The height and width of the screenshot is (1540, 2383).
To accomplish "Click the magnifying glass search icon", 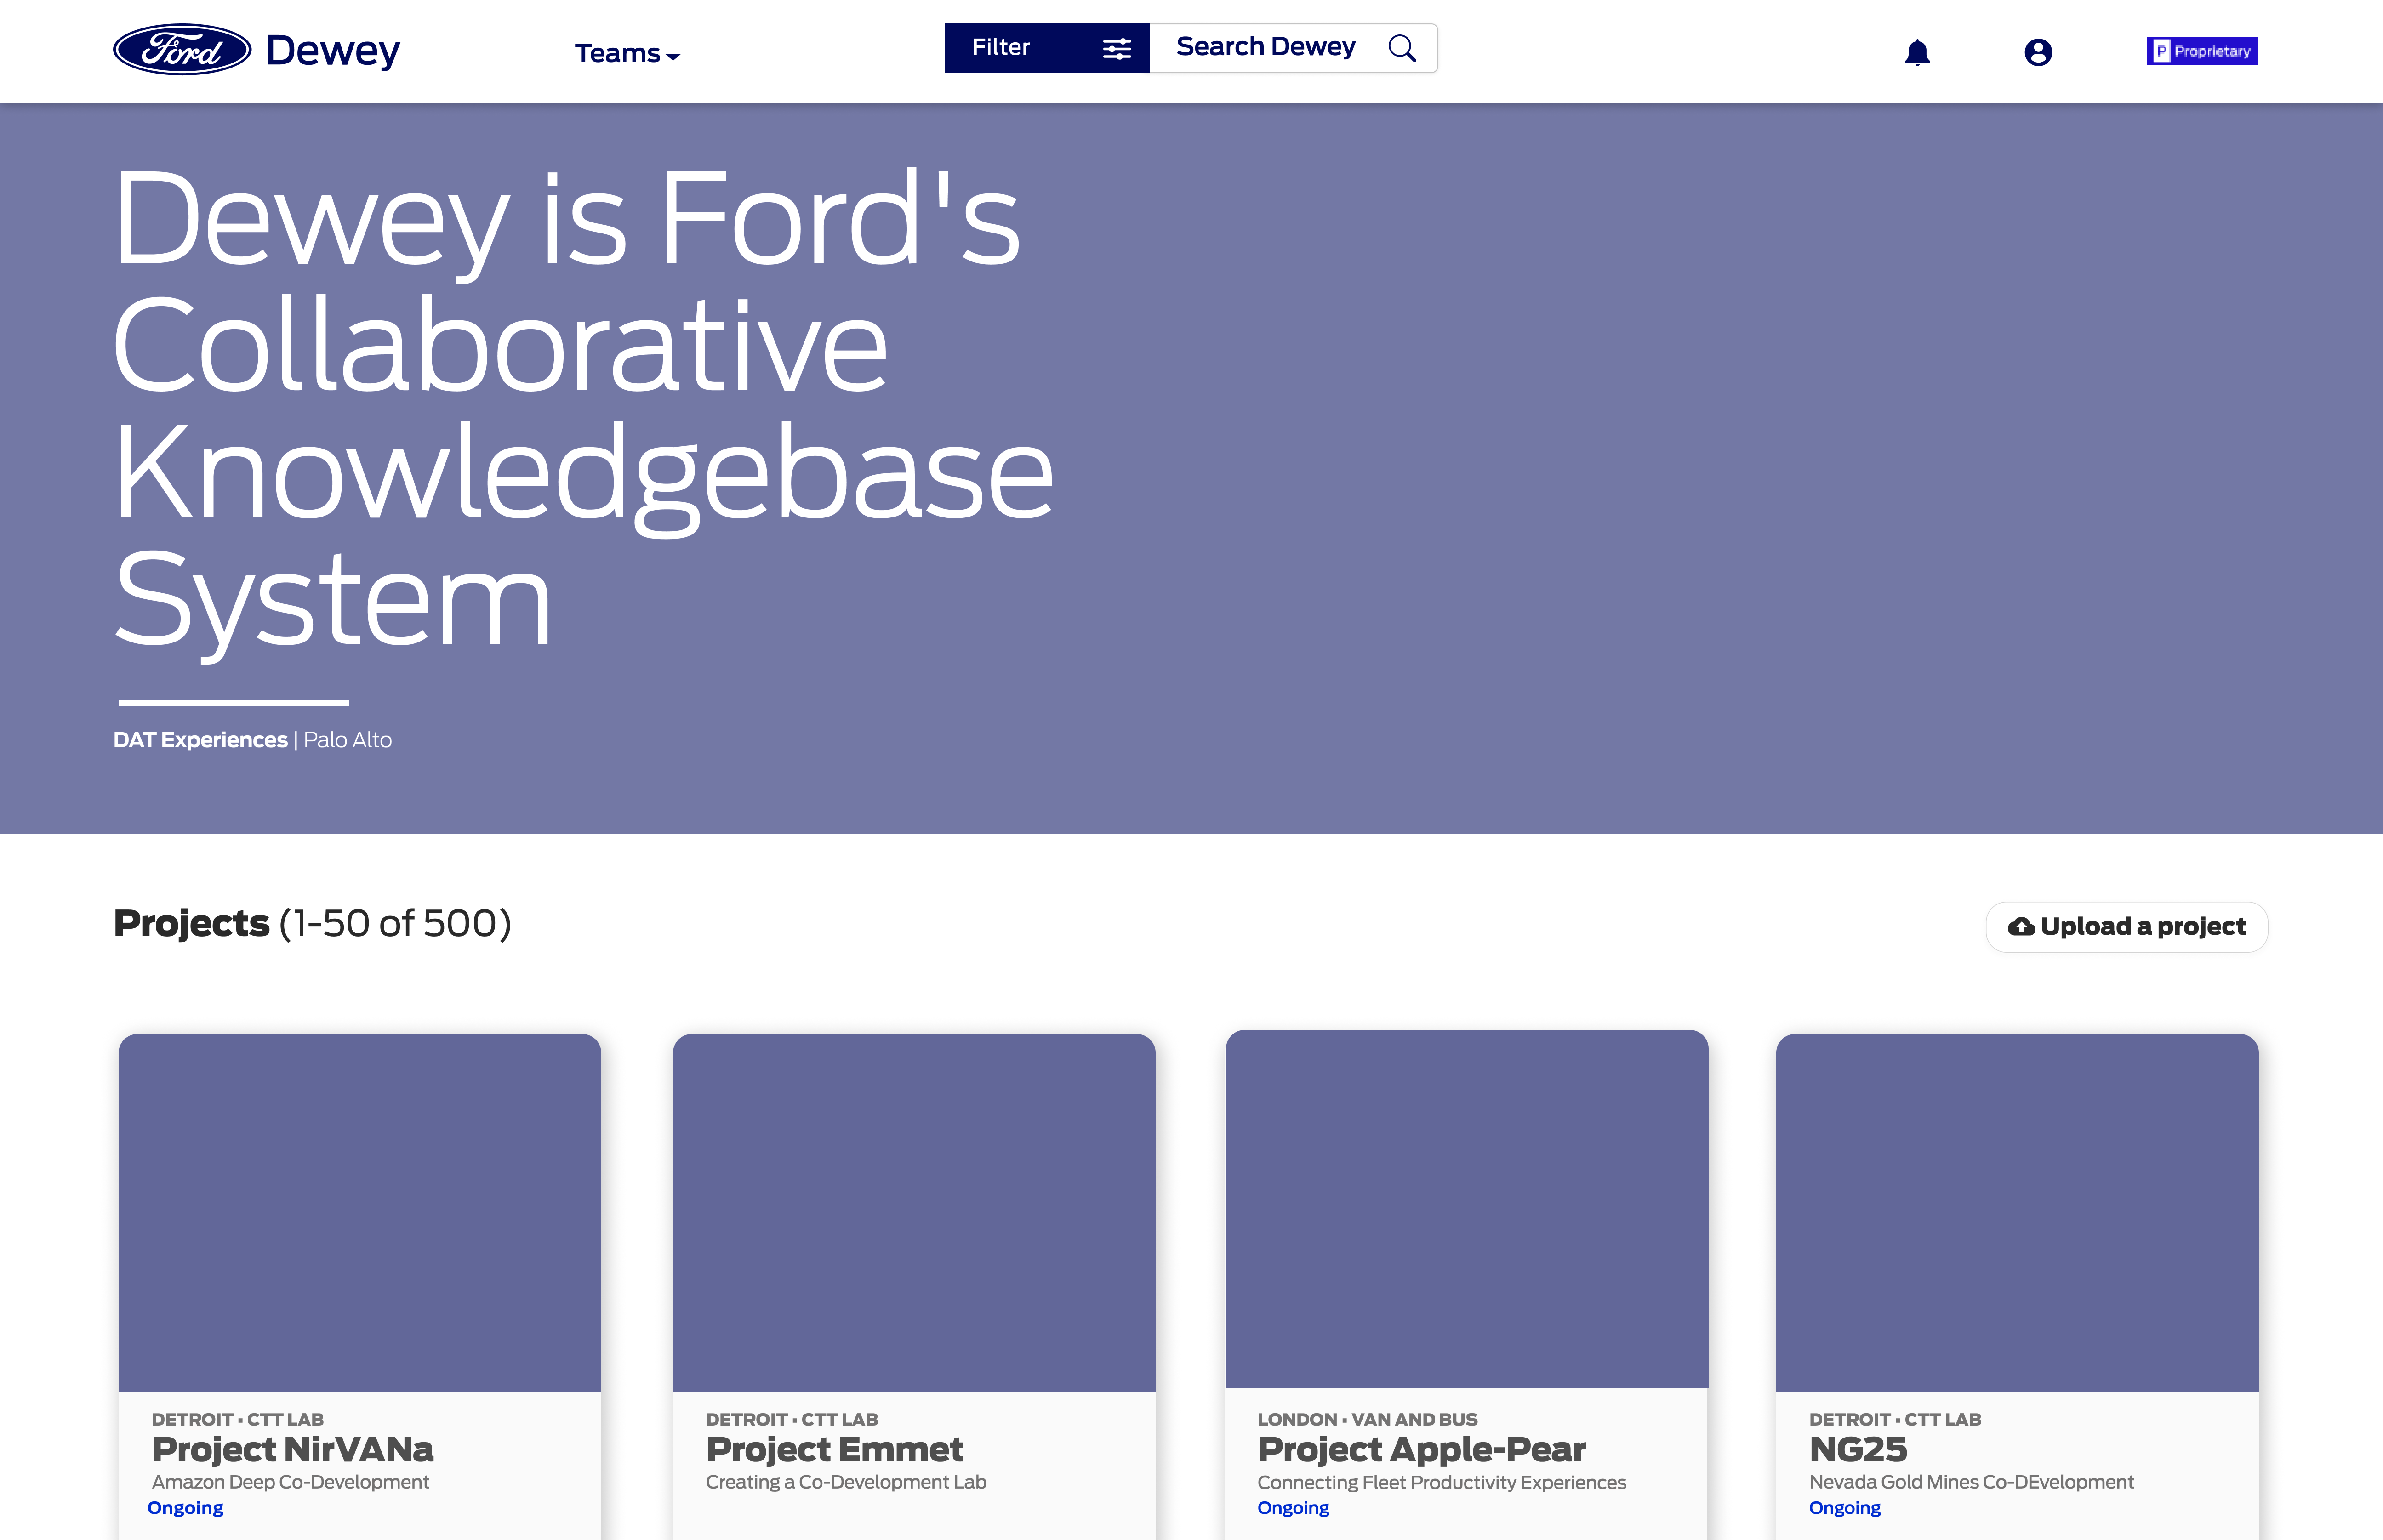I will point(1402,48).
